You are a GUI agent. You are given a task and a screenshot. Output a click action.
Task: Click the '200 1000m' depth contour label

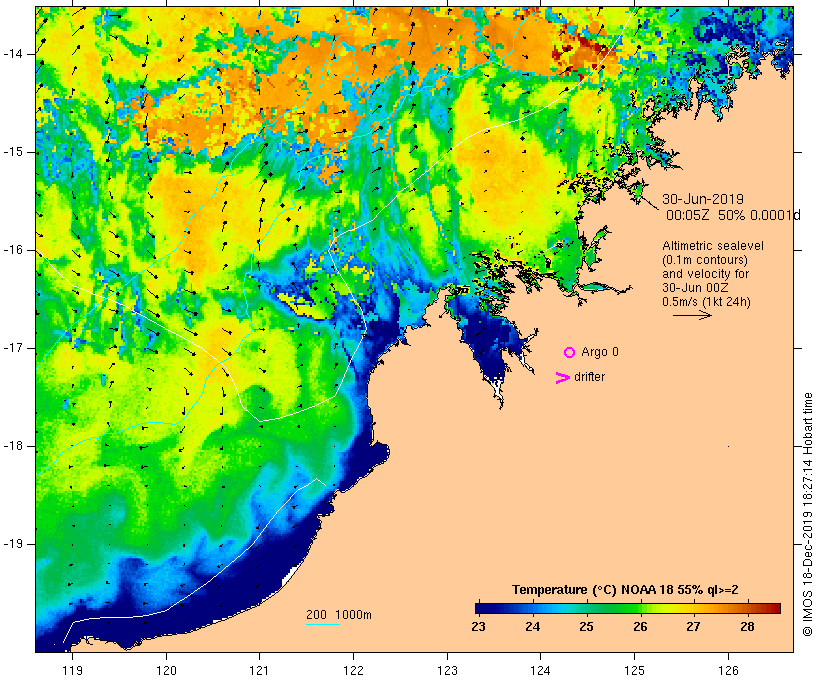pyautogui.click(x=339, y=615)
